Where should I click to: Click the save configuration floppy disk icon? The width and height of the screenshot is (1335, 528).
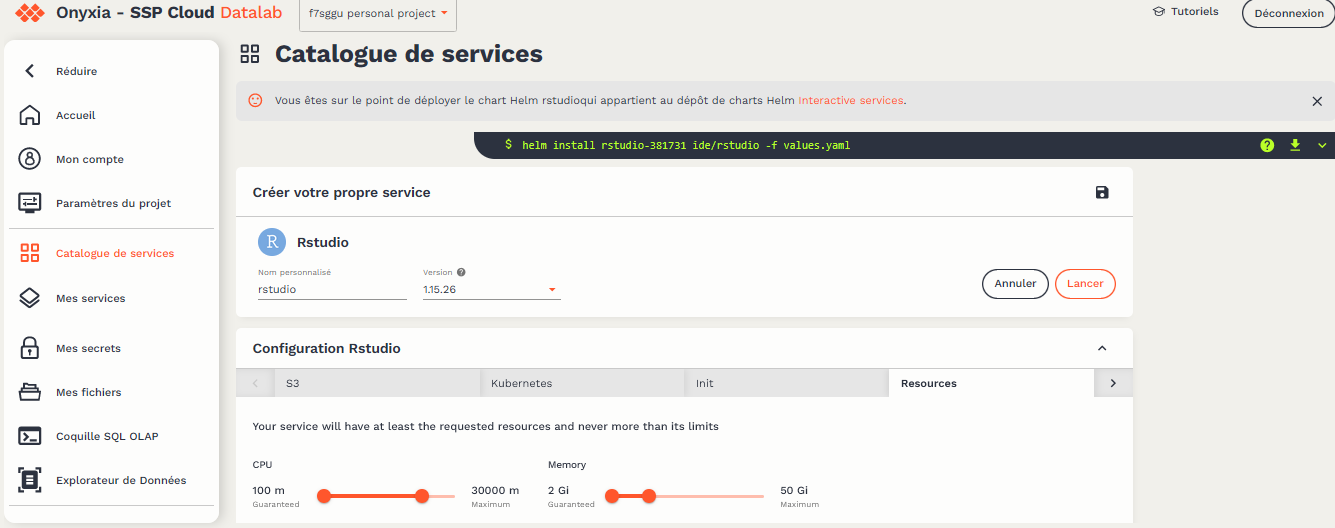point(1102,192)
